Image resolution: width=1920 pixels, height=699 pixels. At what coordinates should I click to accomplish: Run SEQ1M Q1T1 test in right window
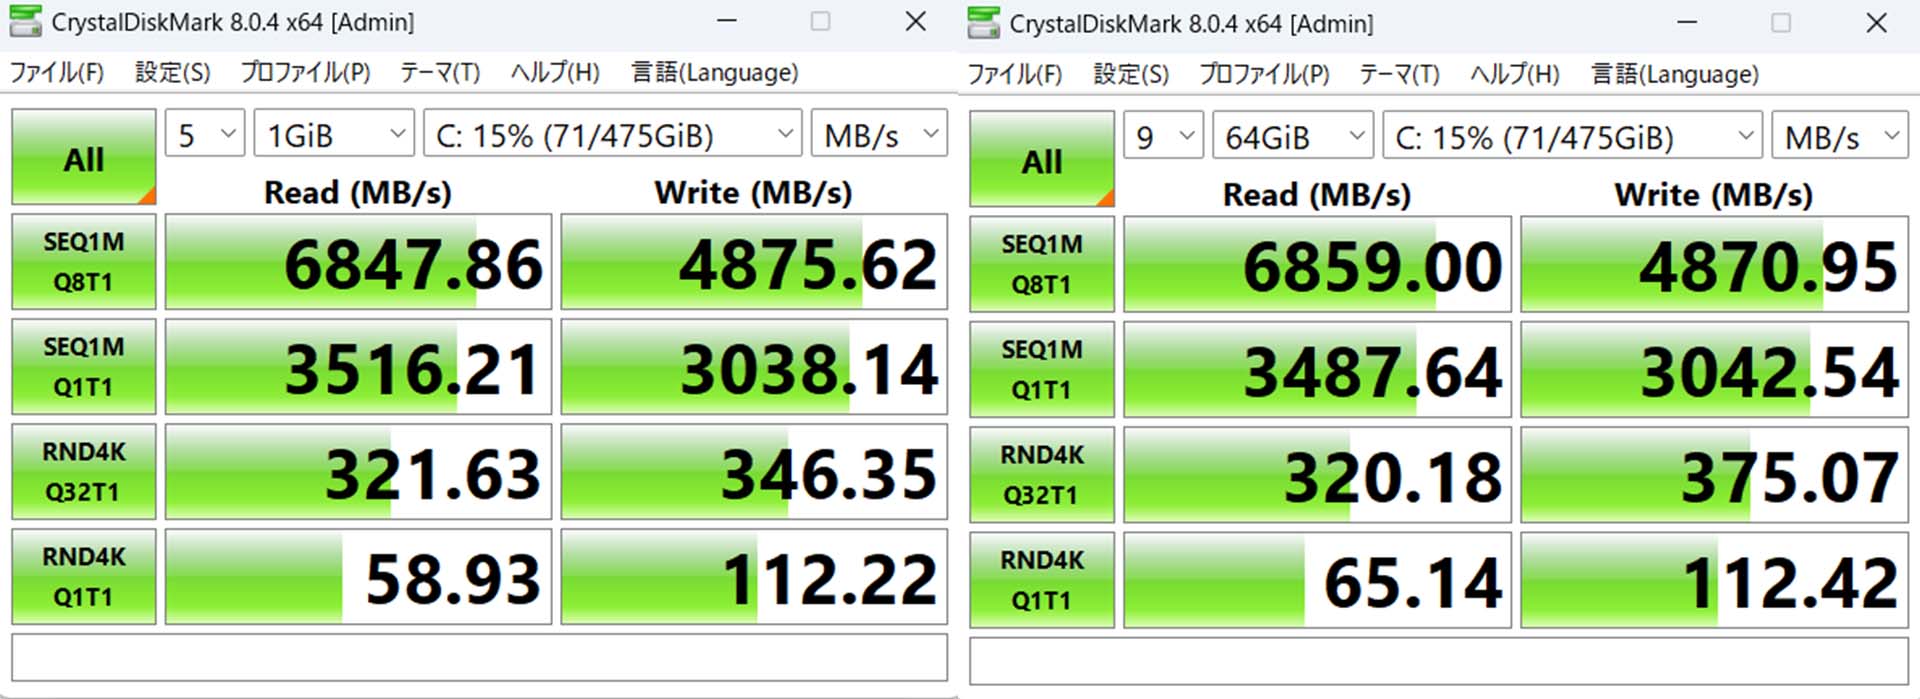point(1042,369)
